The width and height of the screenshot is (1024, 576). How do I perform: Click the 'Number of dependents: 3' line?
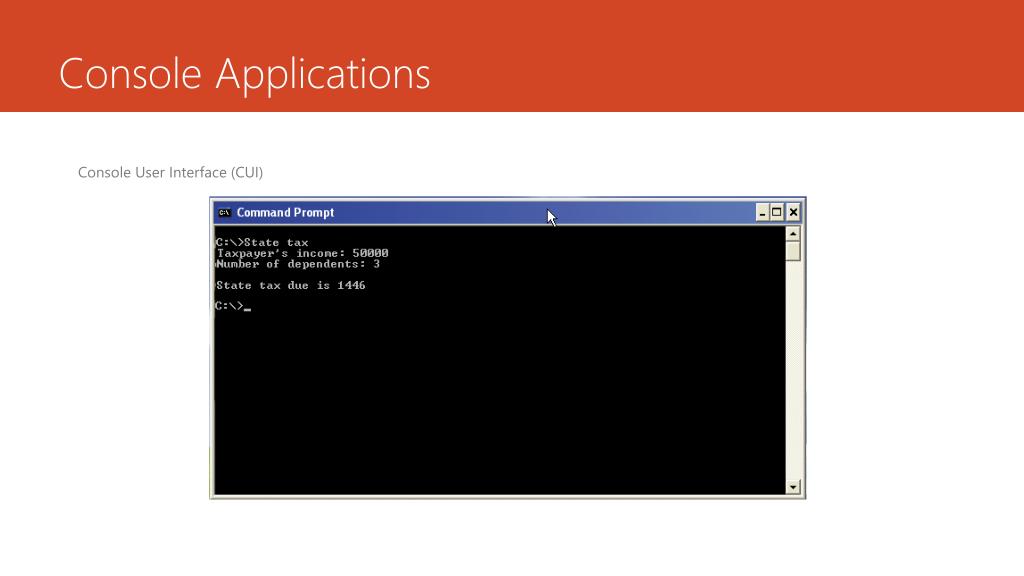(298, 264)
